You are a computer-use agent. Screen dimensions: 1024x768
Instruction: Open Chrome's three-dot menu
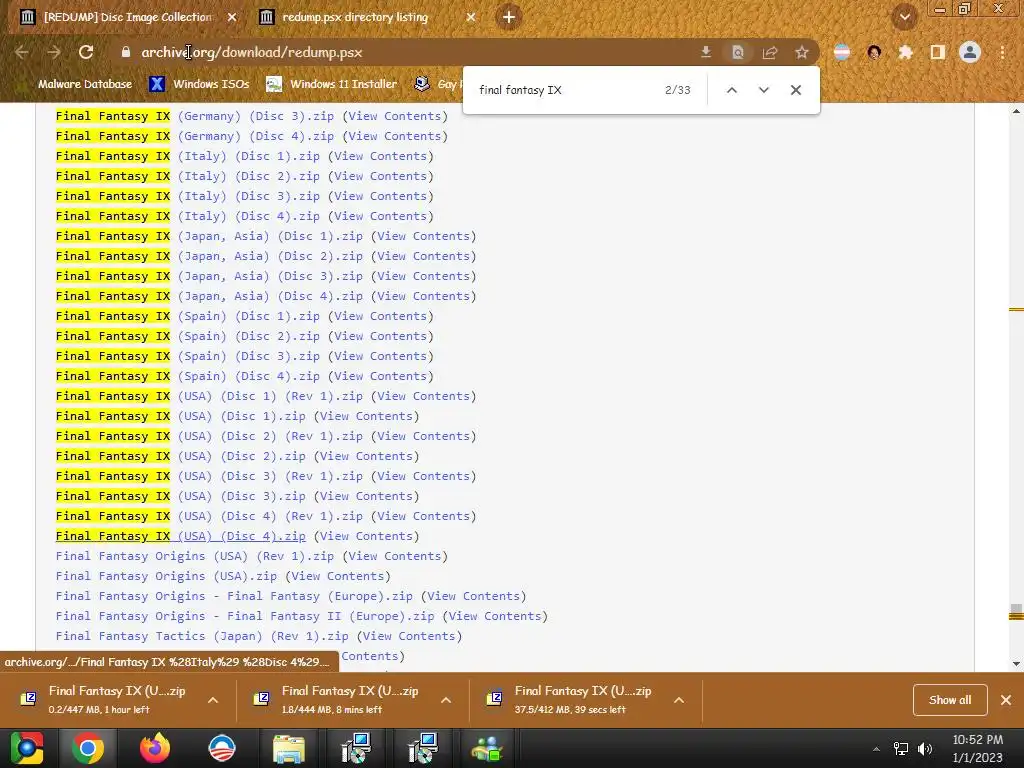(1002, 52)
